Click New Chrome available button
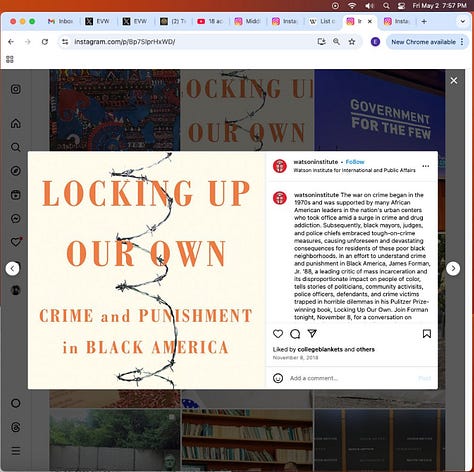The height and width of the screenshot is (472, 474). [424, 42]
